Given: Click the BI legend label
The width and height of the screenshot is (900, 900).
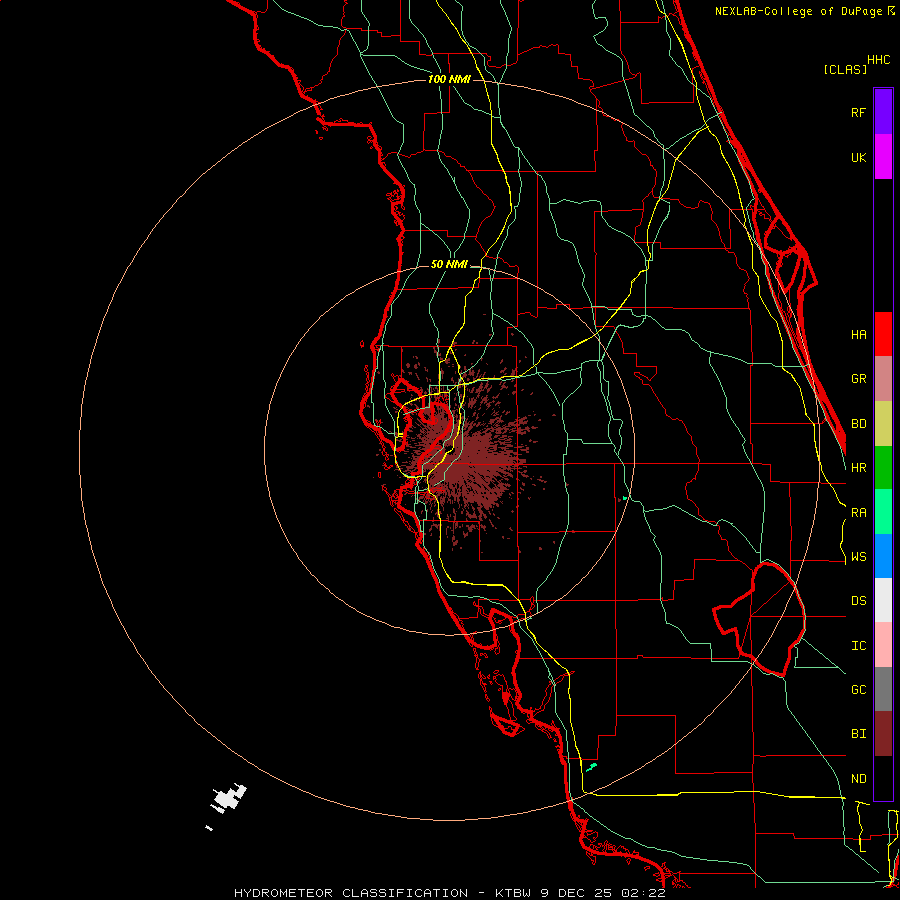Looking at the screenshot, I should pyautogui.click(x=858, y=734).
